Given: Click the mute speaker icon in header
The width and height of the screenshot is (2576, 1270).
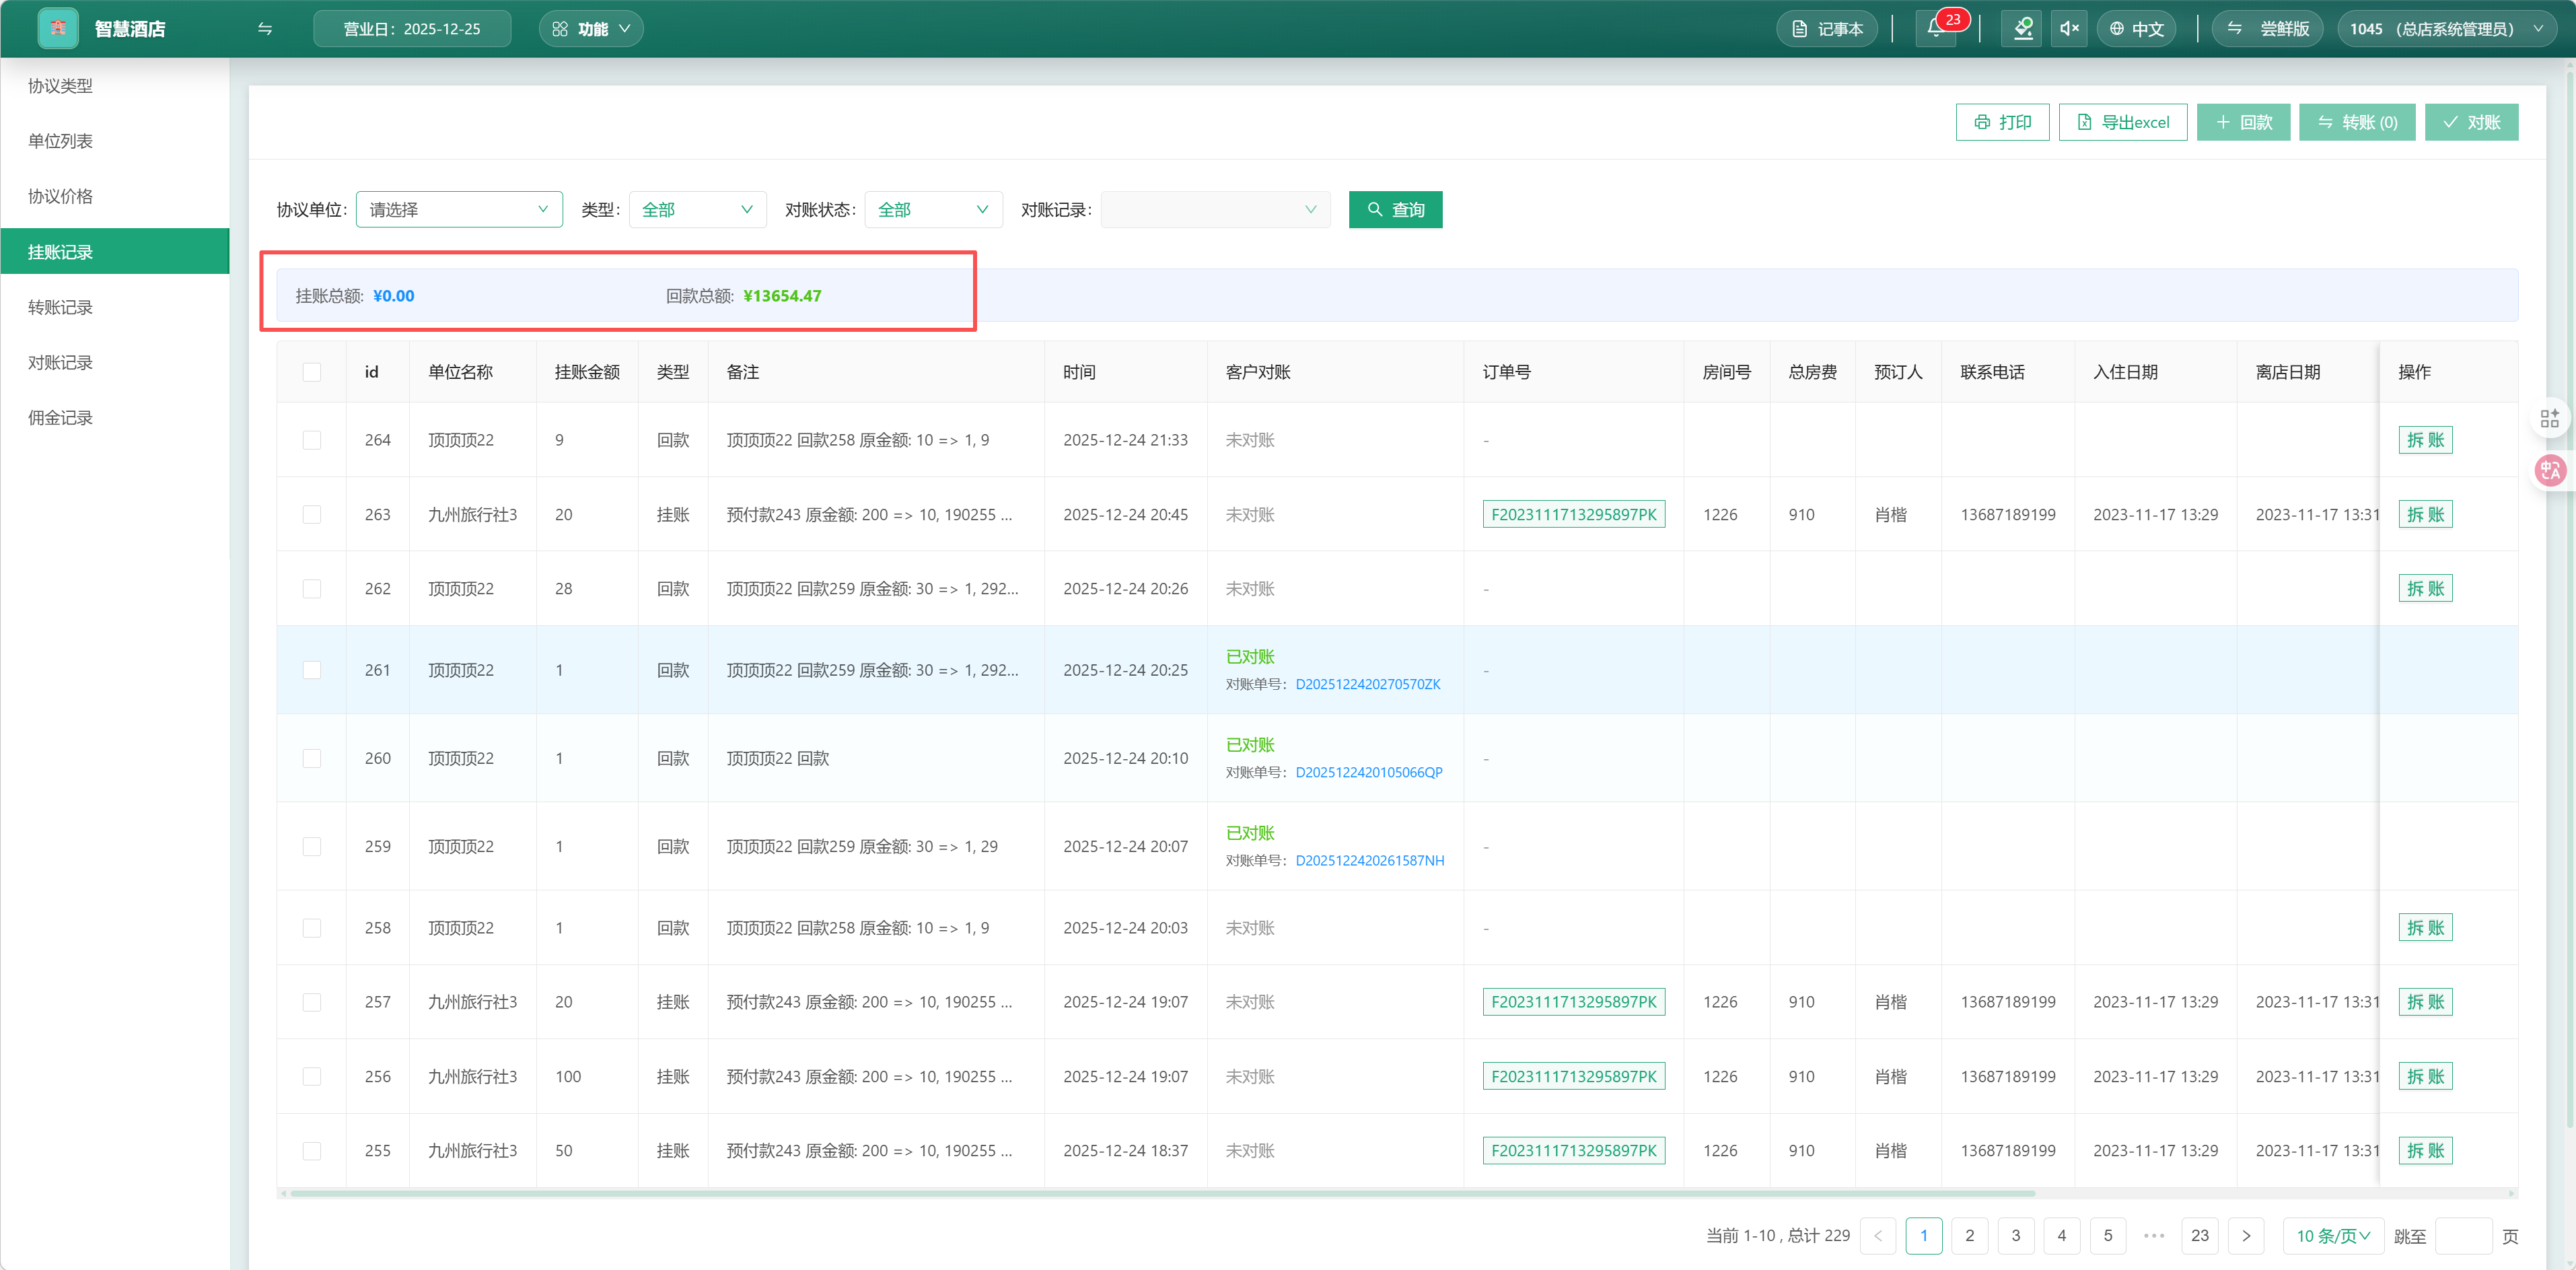Looking at the screenshot, I should point(2069,29).
